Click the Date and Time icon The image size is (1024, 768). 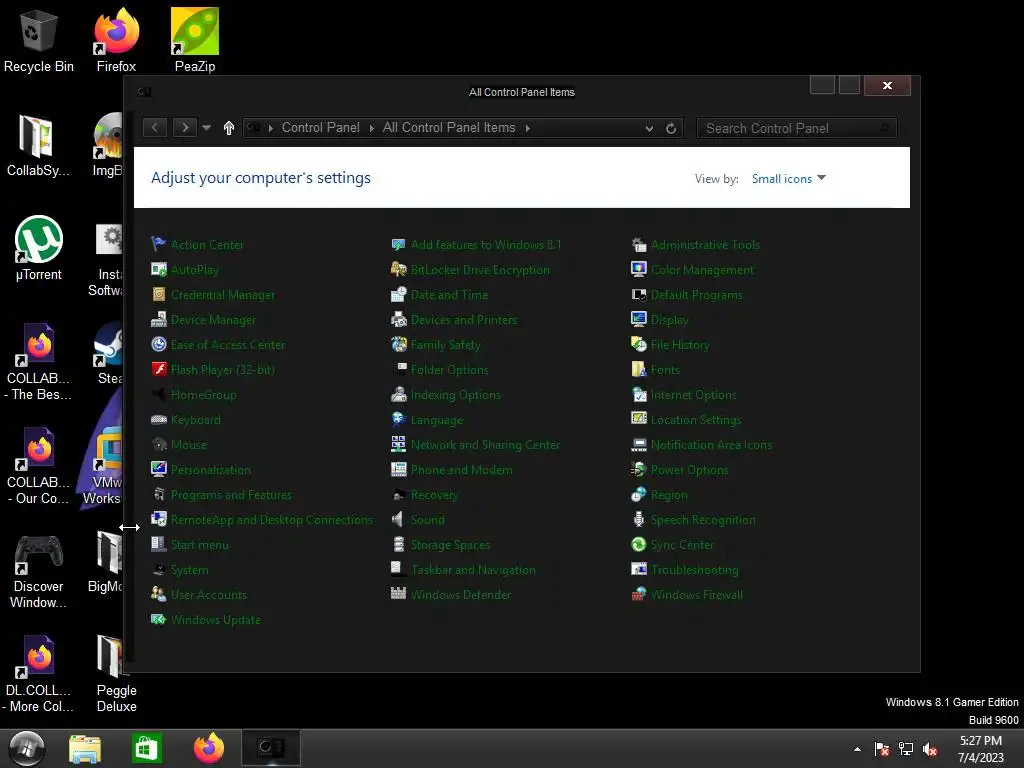pos(398,295)
